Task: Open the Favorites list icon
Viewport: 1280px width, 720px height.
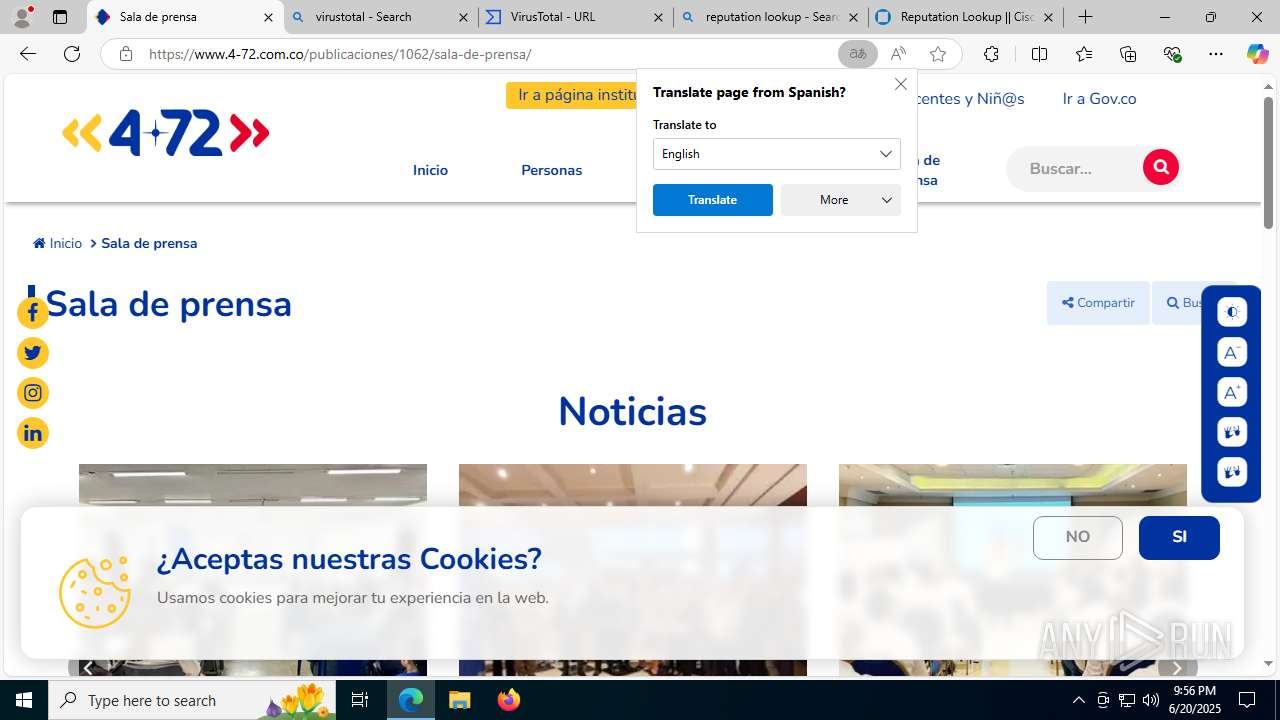Action: tap(1084, 54)
